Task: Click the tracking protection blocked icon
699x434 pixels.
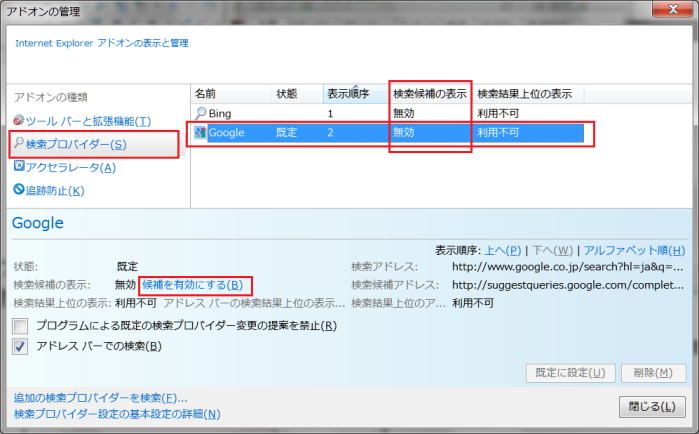Action: coord(19,189)
